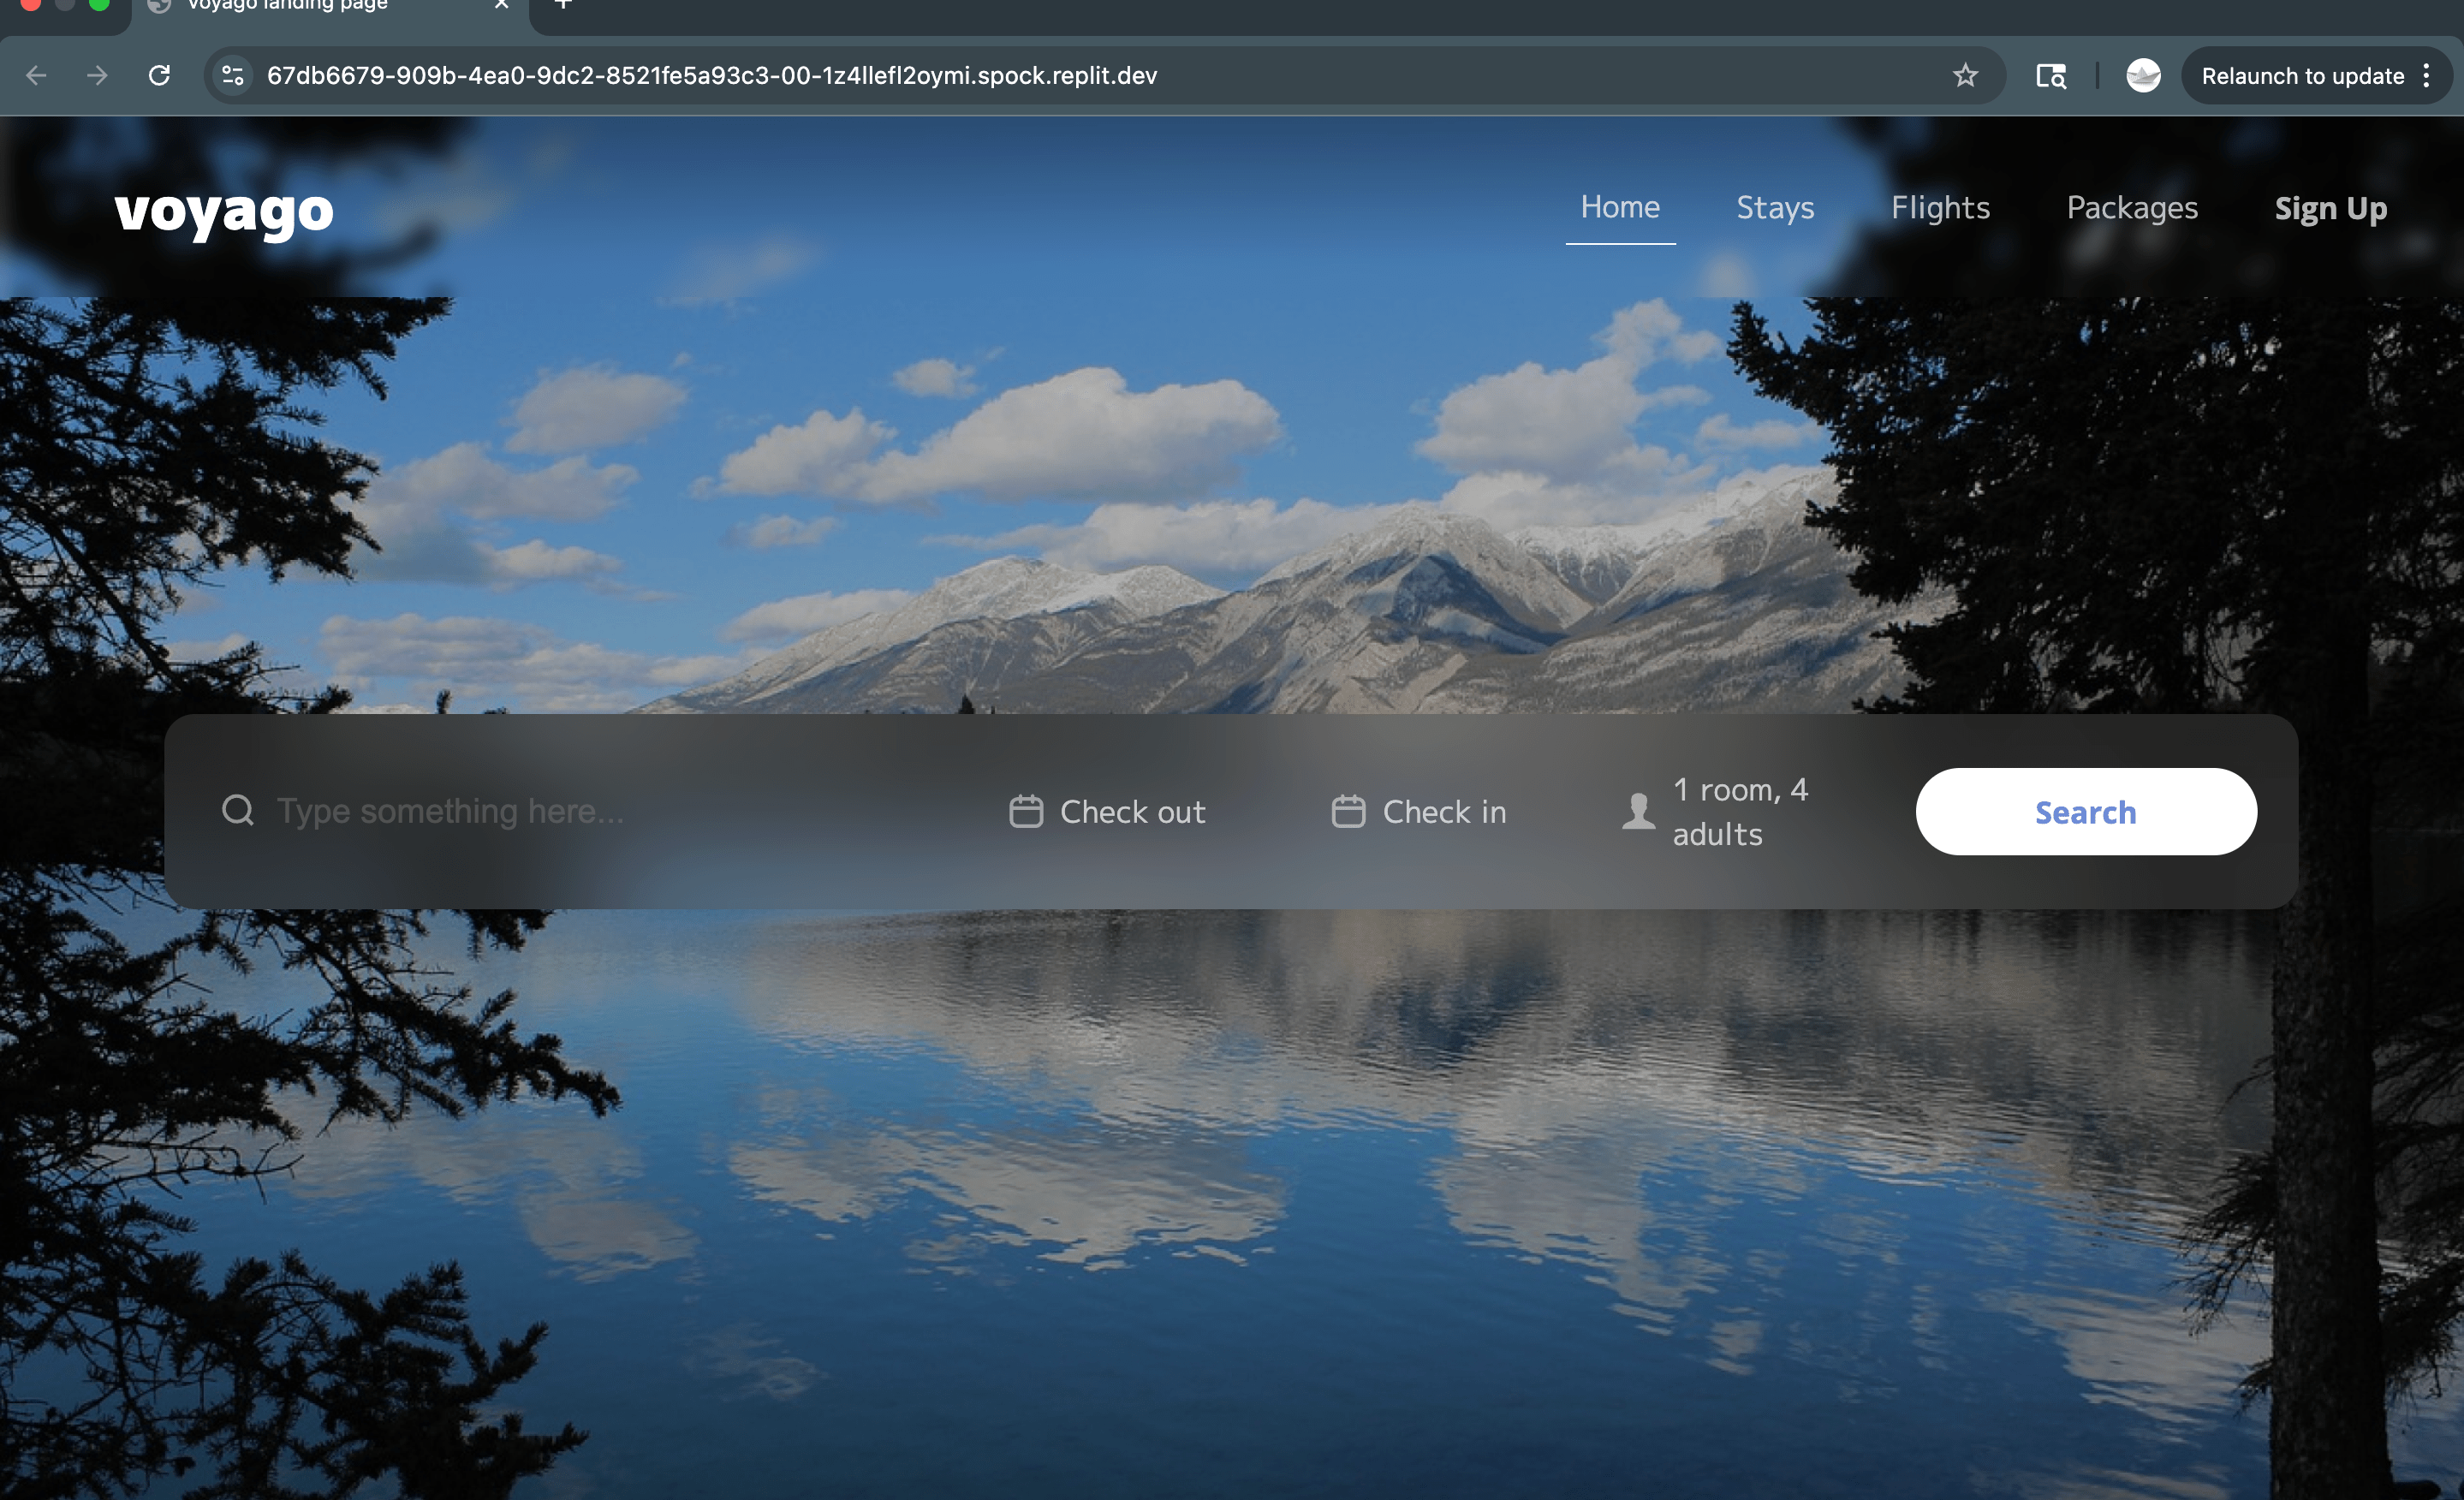Go to Packages in the navbar
The height and width of the screenshot is (1500, 2464).
pos(2132,208)
